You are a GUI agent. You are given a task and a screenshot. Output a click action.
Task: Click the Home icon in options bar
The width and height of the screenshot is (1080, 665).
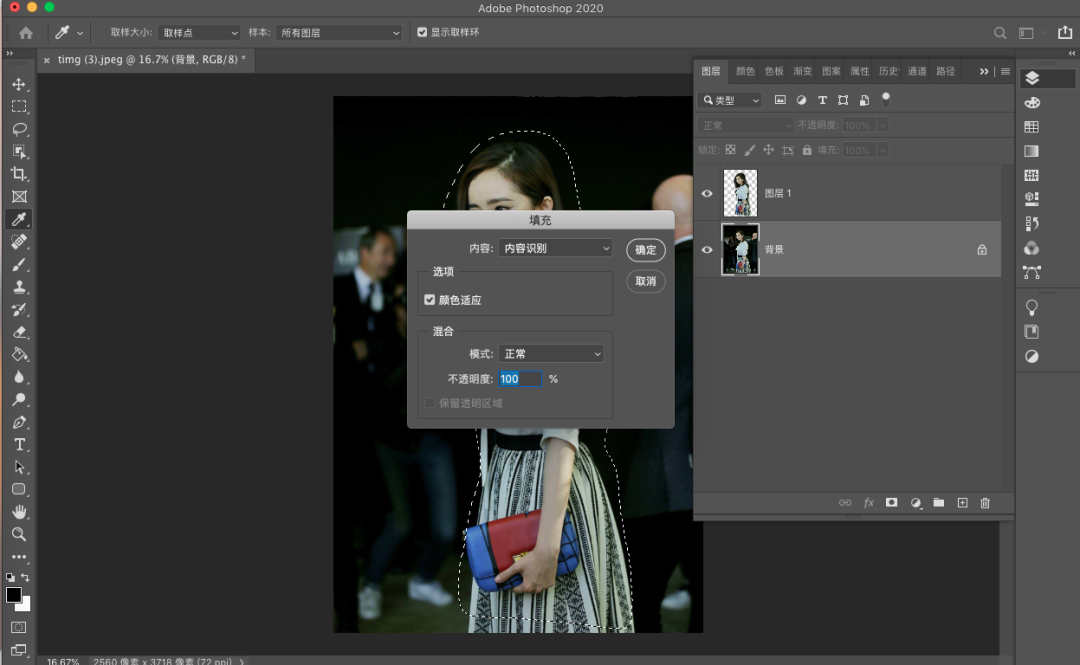[26, 32]
